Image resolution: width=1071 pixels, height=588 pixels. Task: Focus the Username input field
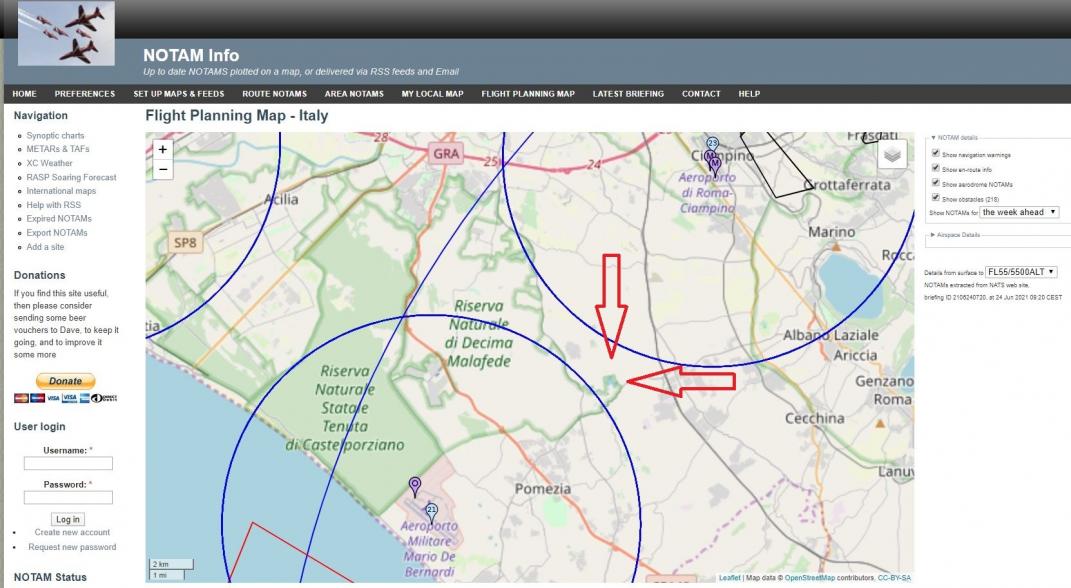68,463
